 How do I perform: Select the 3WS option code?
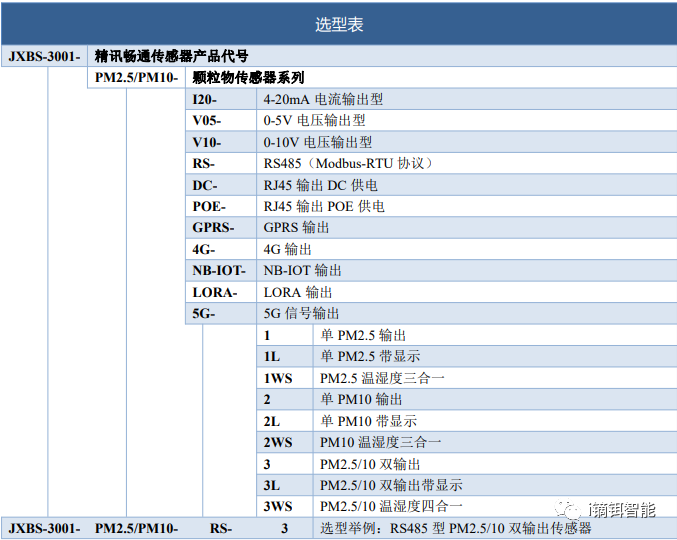click(x=278, y=506)
